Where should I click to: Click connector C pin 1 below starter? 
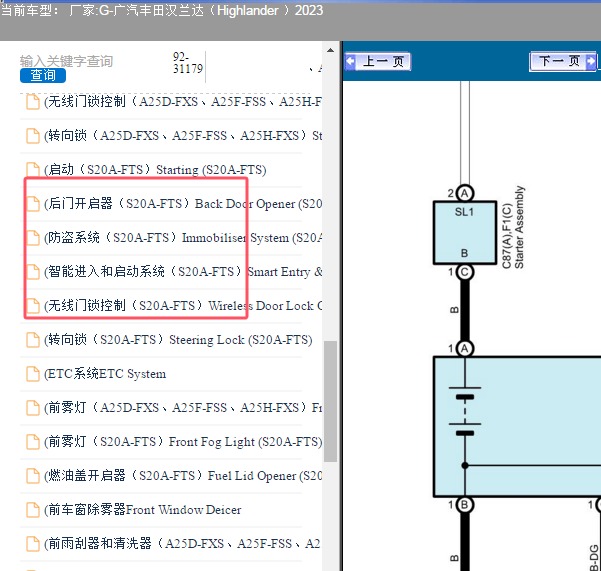[x=465, y=272]
